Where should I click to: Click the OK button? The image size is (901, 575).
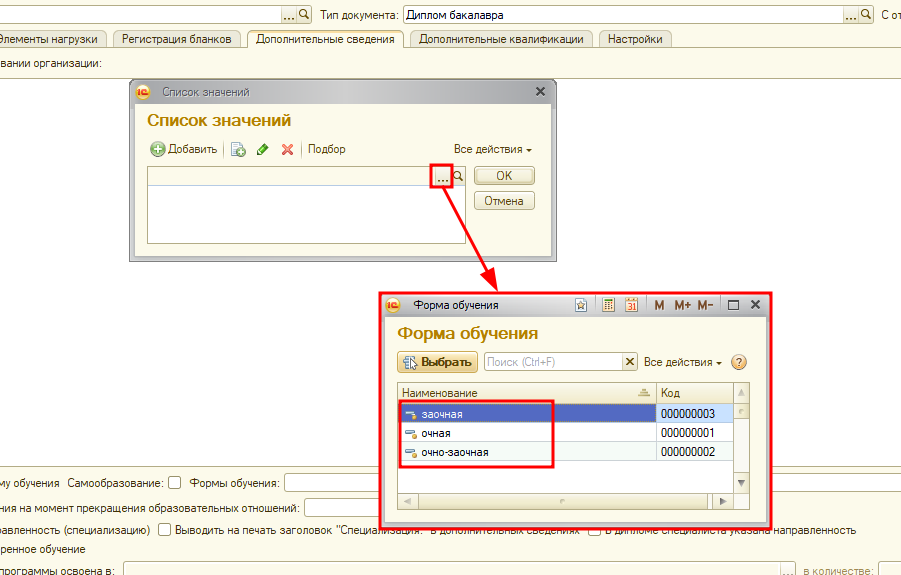(x=504, y=176)
